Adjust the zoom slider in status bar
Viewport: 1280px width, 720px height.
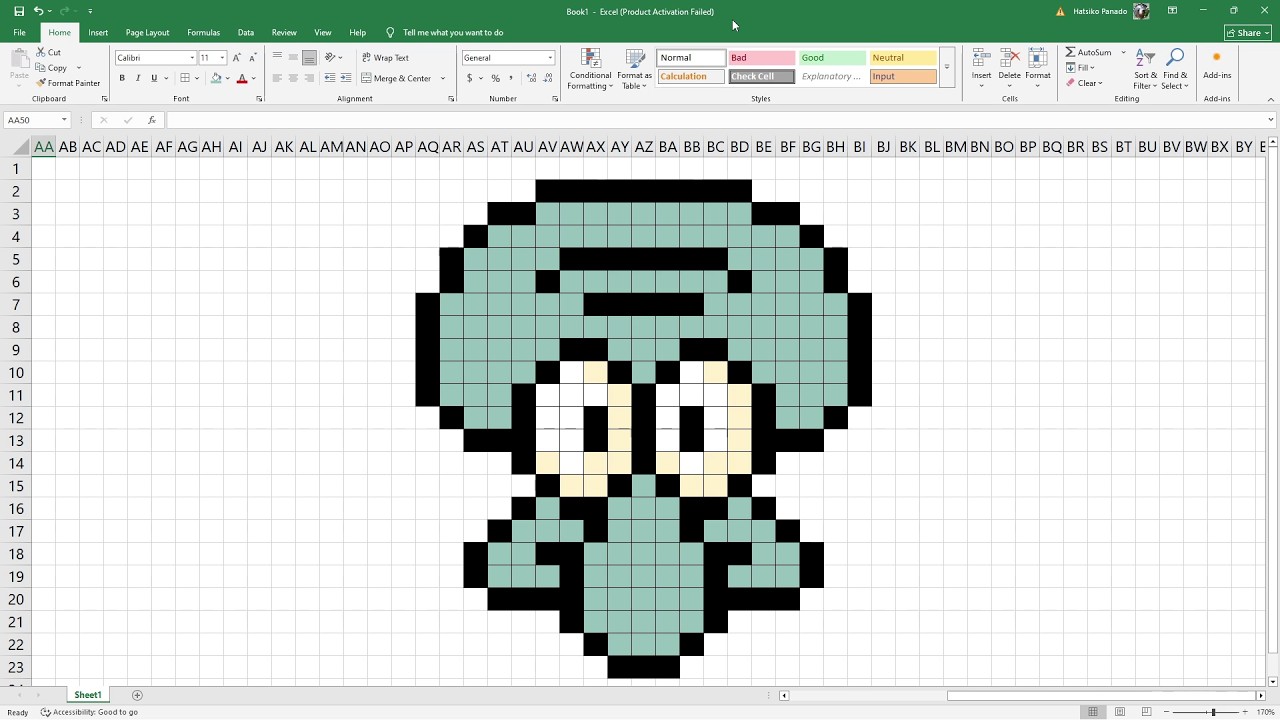click(x=1213, y=712)
